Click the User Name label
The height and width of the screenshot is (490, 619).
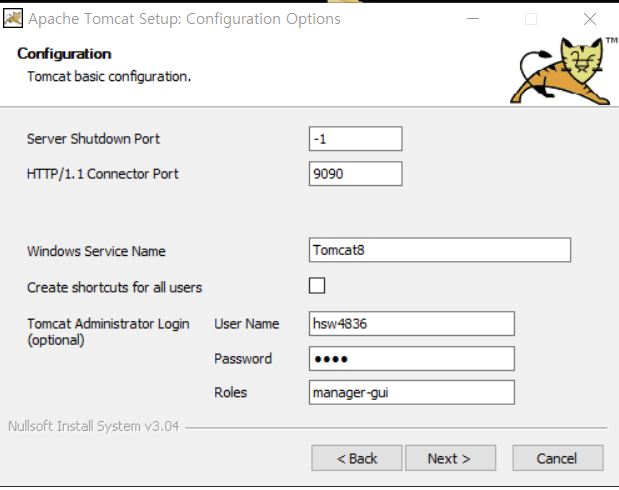click(247, 324)
